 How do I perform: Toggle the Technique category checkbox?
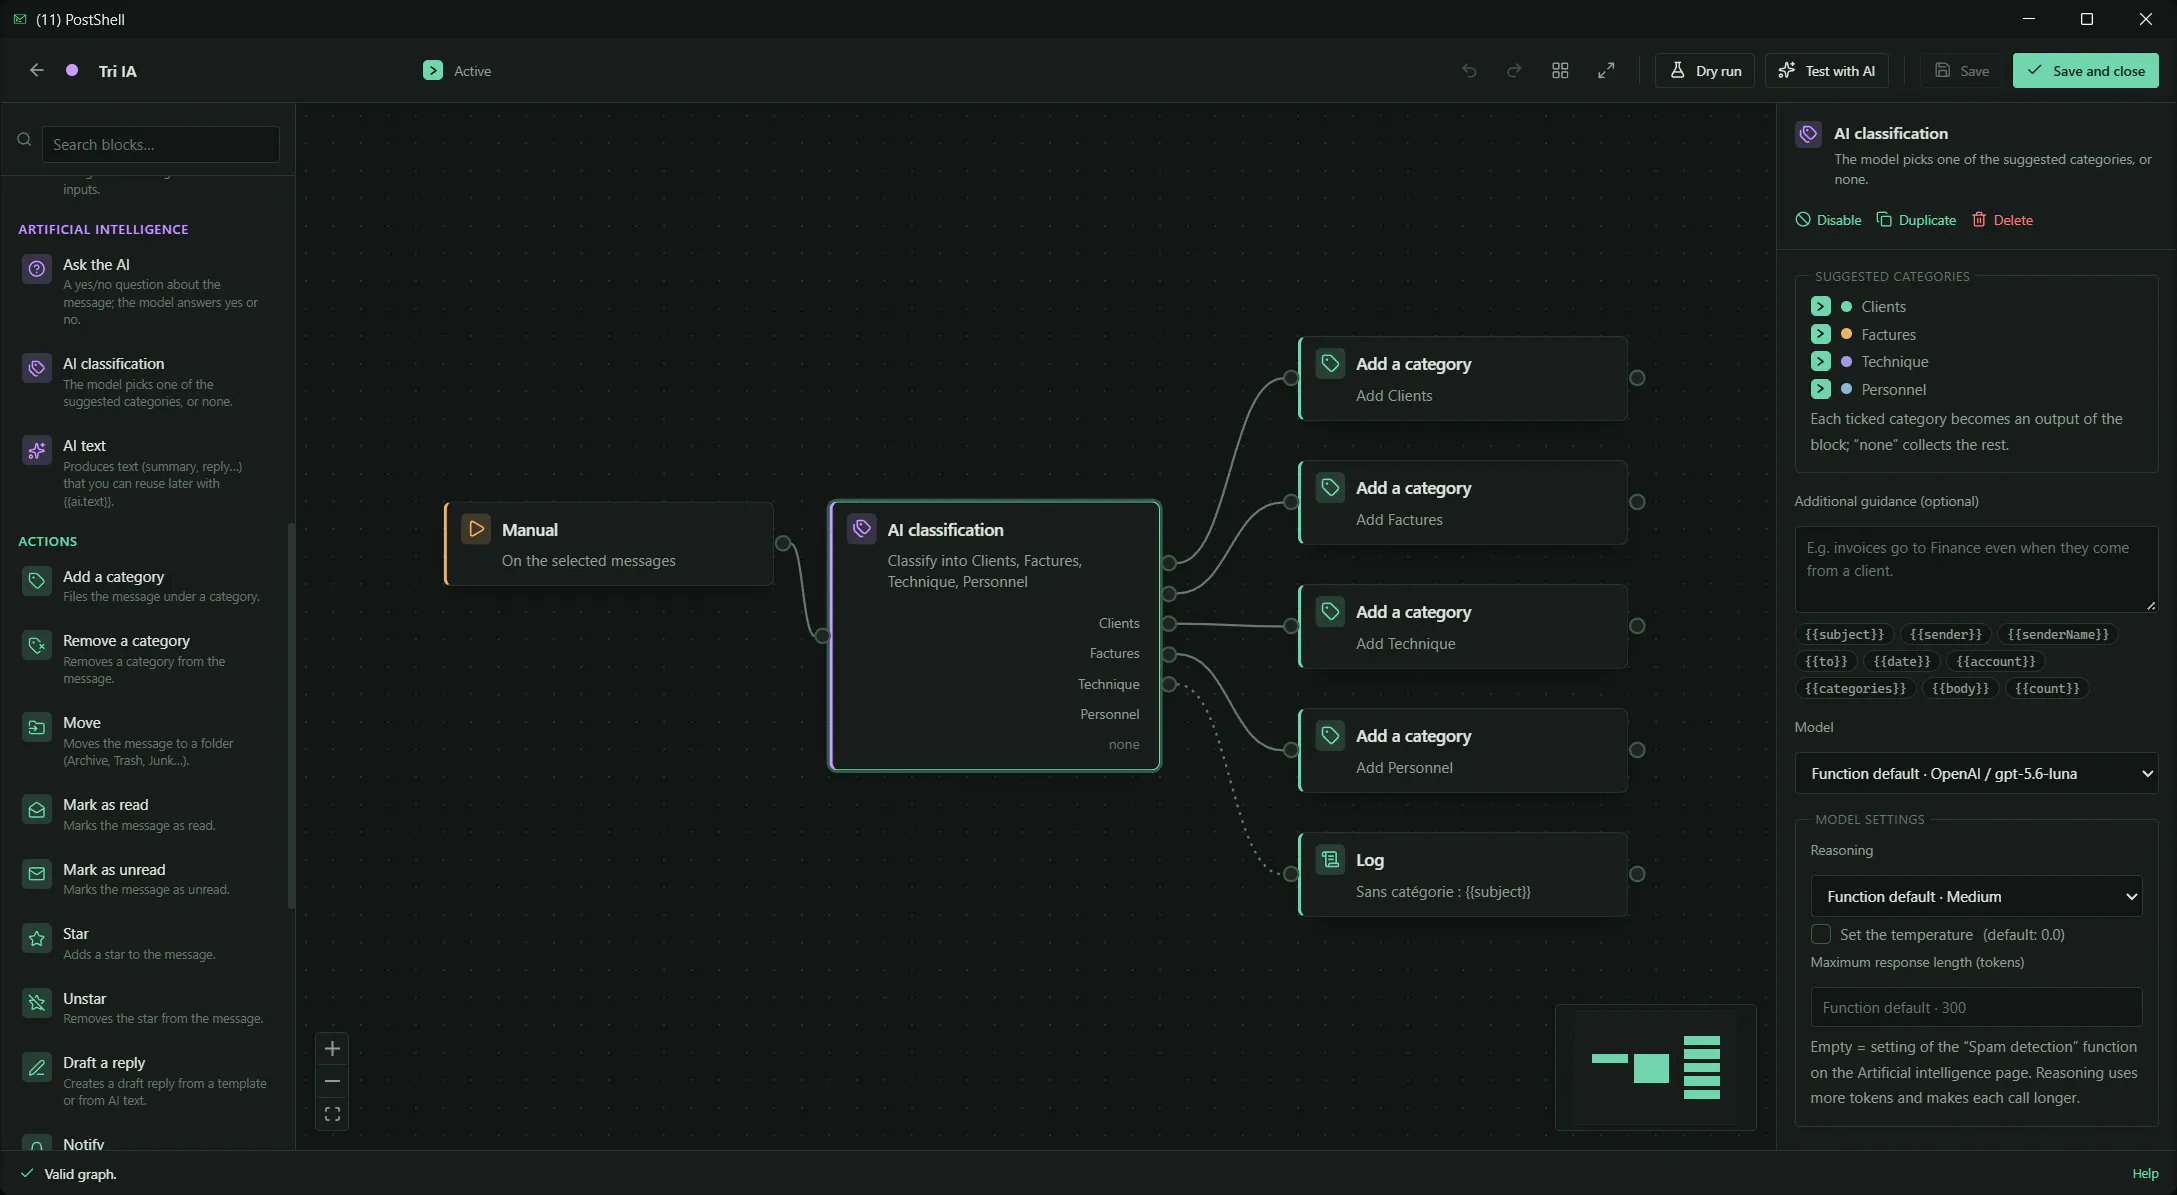[1820, 362]
